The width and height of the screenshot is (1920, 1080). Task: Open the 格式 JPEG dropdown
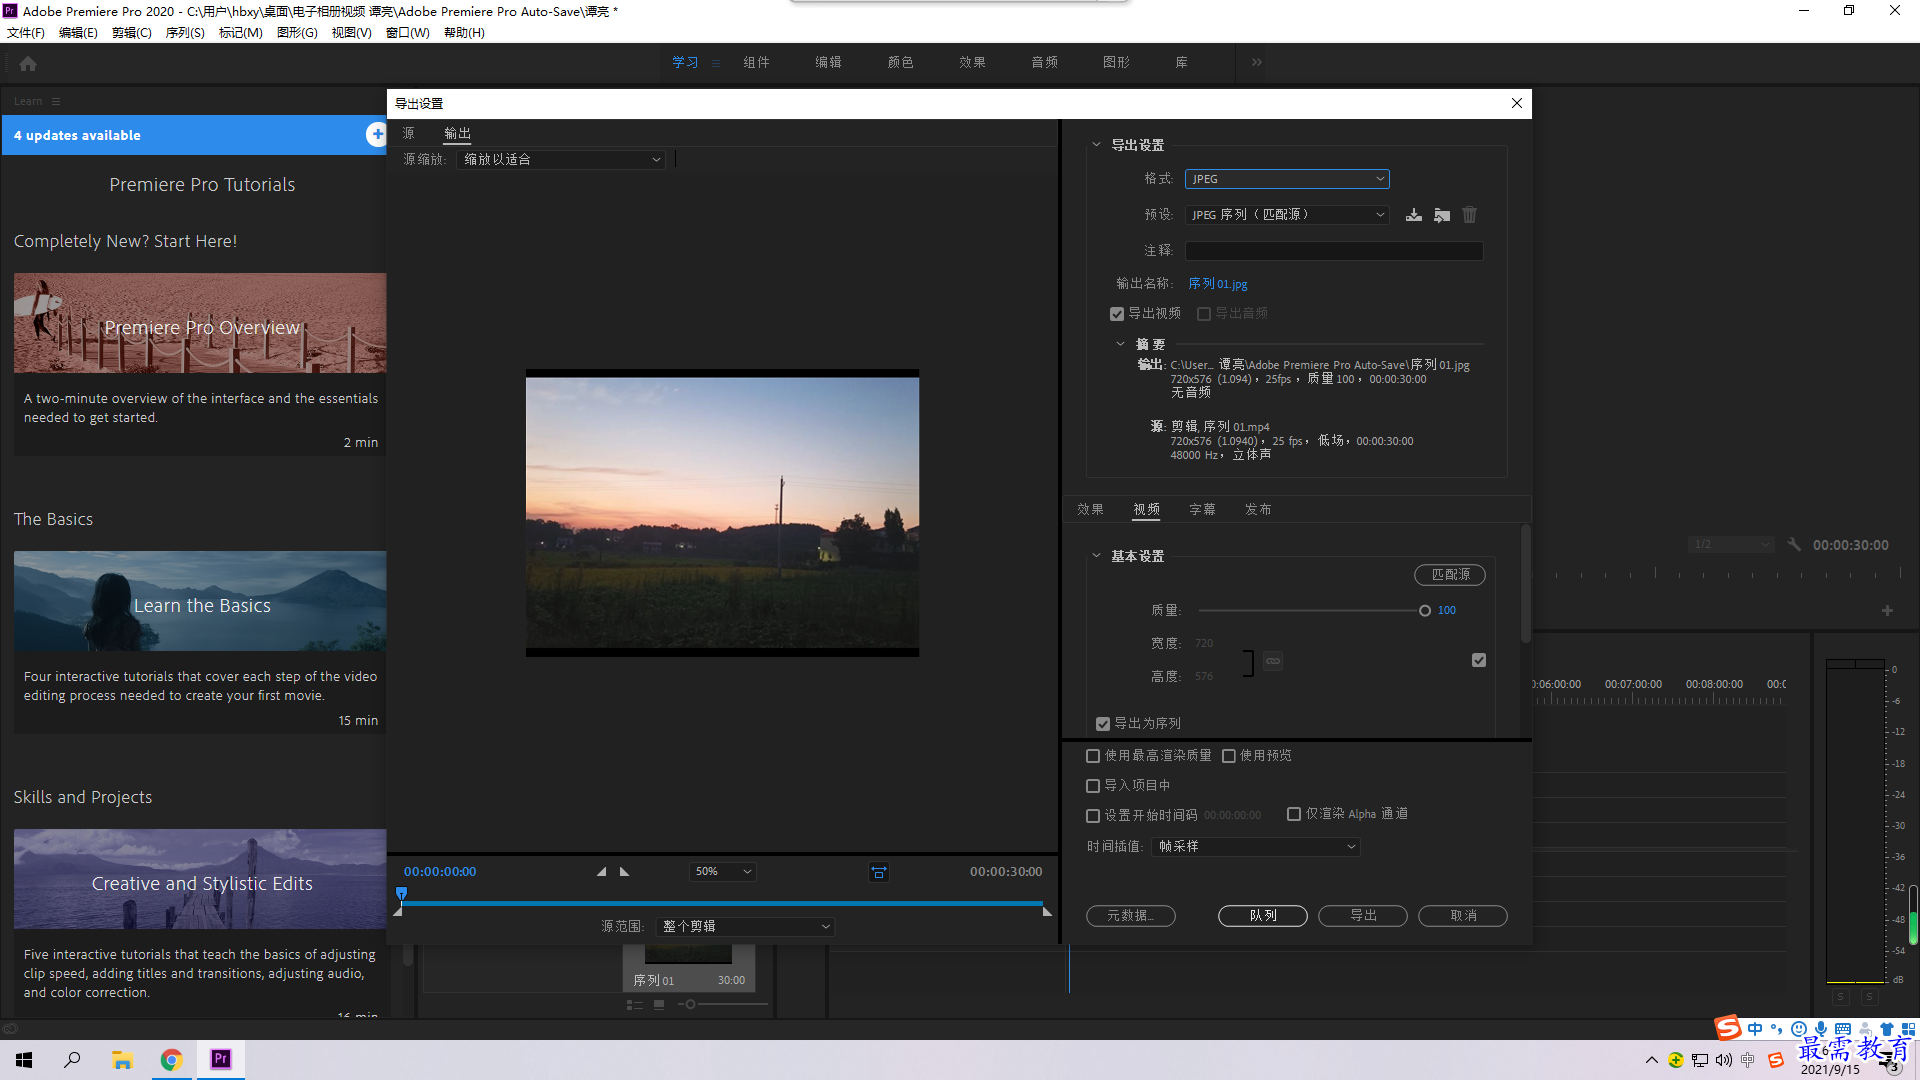coord(1287,179)
